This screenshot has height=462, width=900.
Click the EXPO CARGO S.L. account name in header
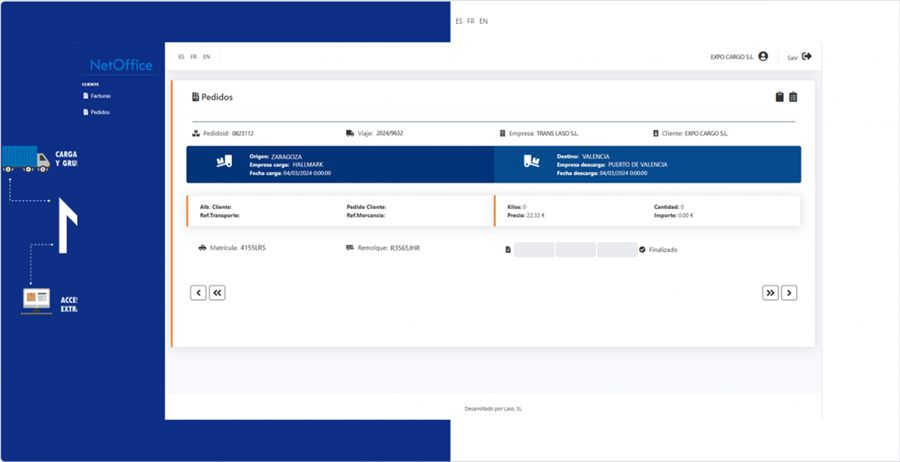pos(732,57)
